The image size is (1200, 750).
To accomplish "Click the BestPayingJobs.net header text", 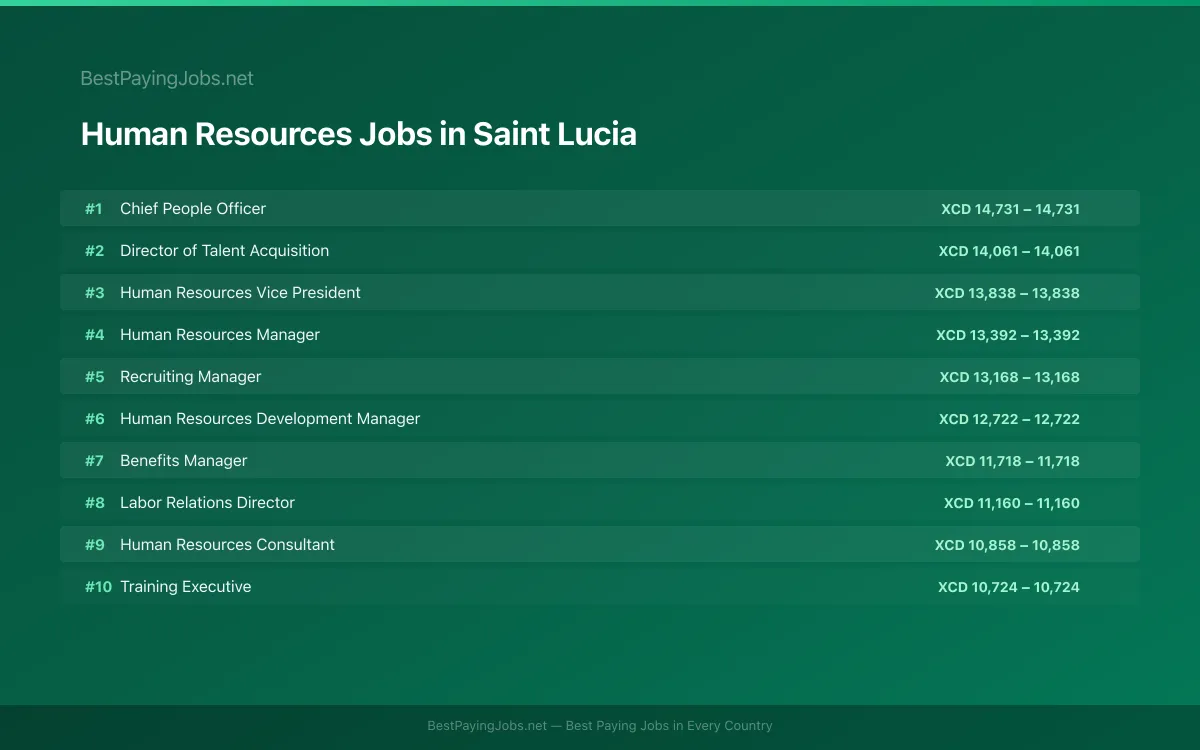I will (167, 78).
